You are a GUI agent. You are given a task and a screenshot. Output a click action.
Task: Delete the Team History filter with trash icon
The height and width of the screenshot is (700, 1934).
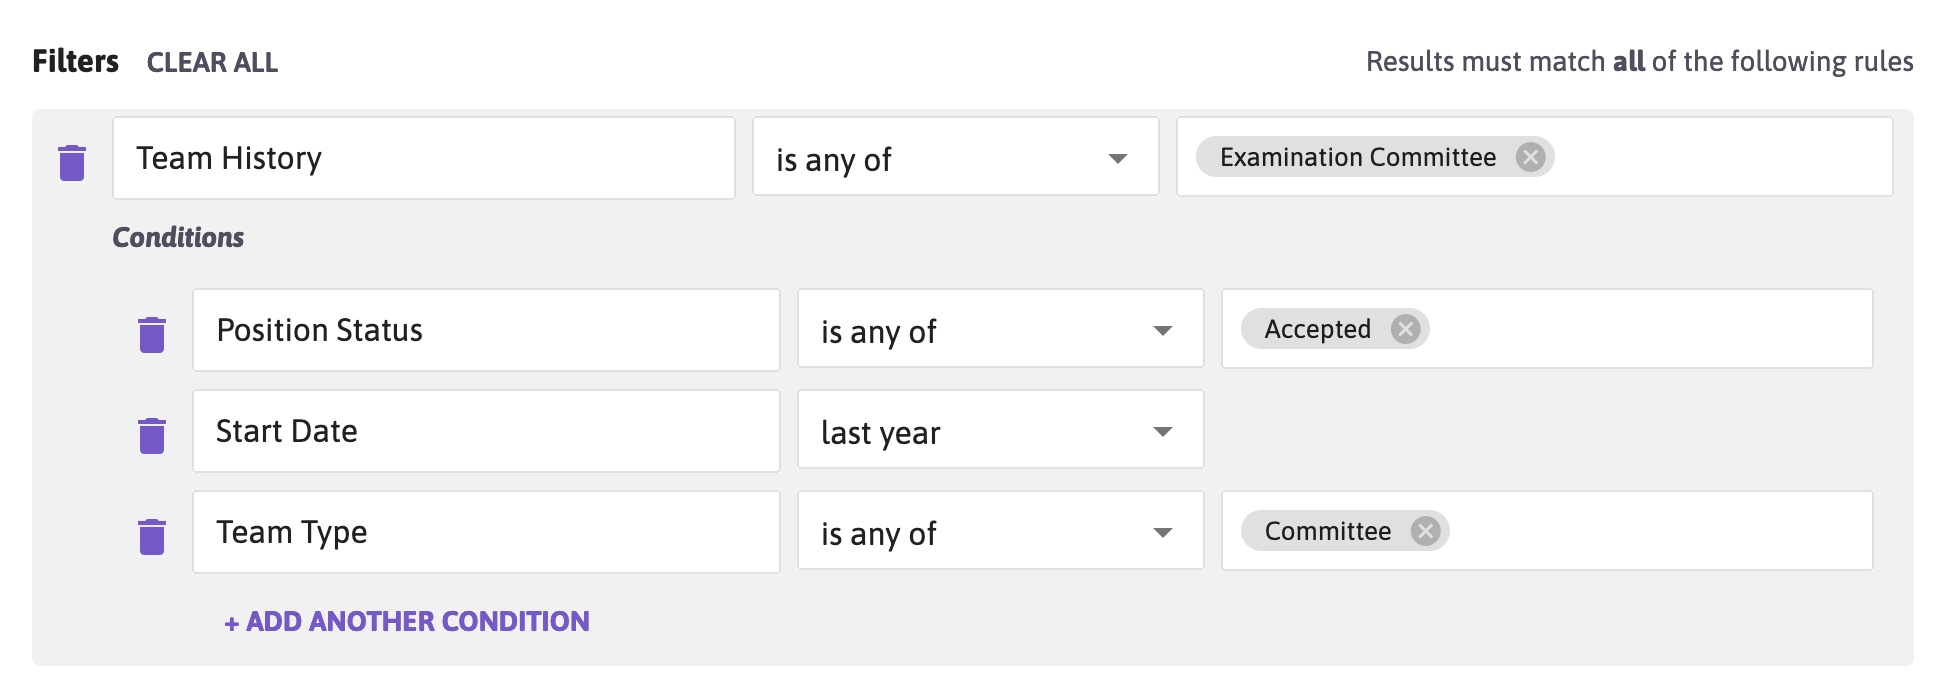72,162
